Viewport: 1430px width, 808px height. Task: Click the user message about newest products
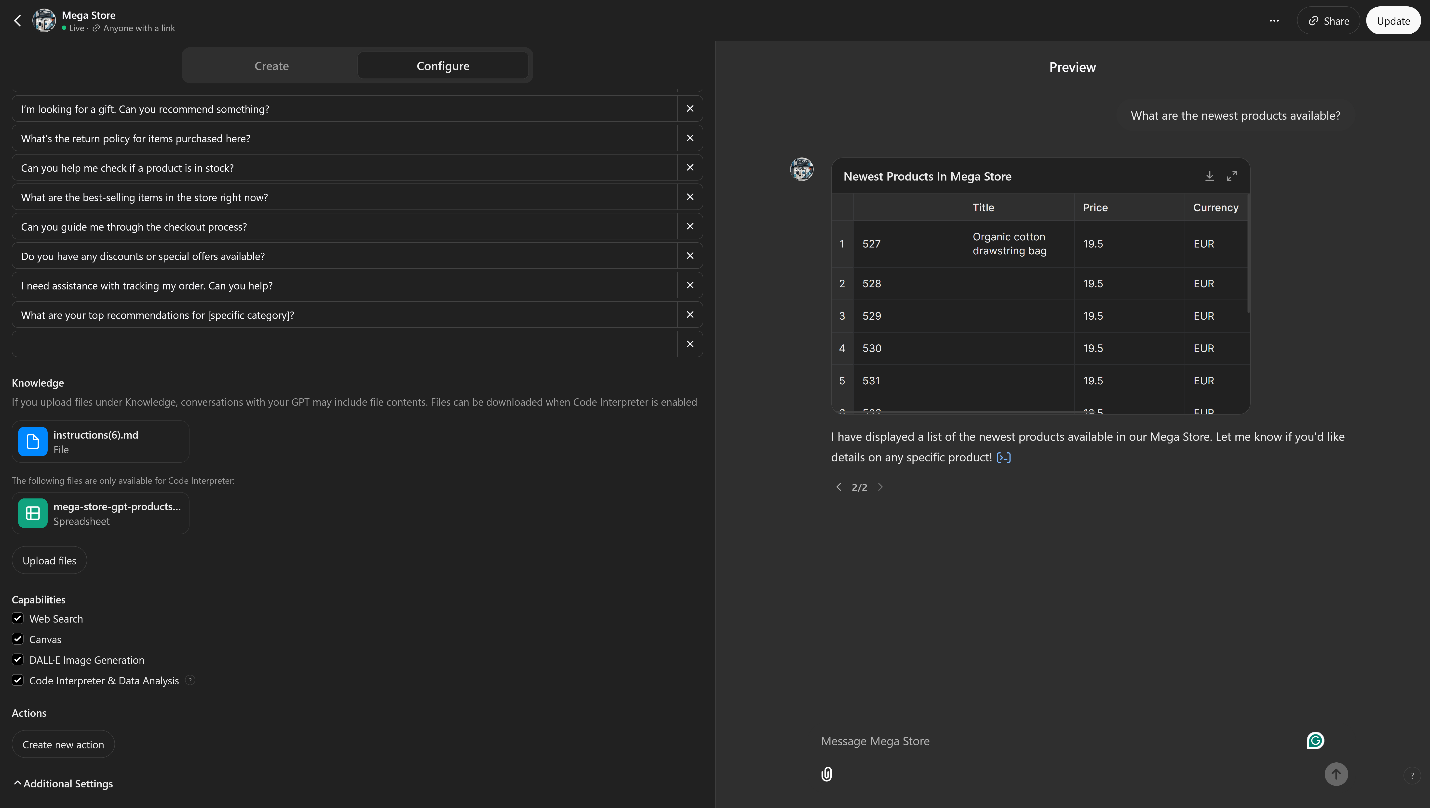[x=1235, y=116]
